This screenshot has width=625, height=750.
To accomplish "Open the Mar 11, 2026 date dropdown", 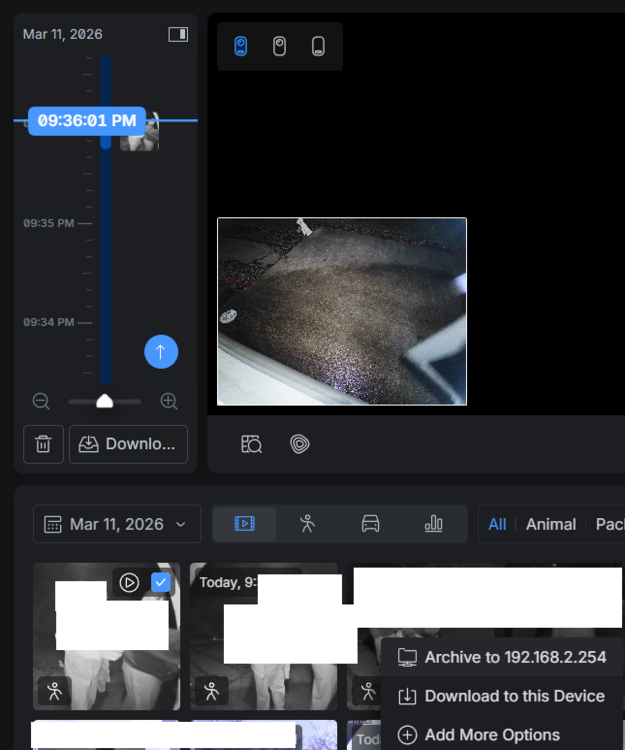I will pos(117,524).
